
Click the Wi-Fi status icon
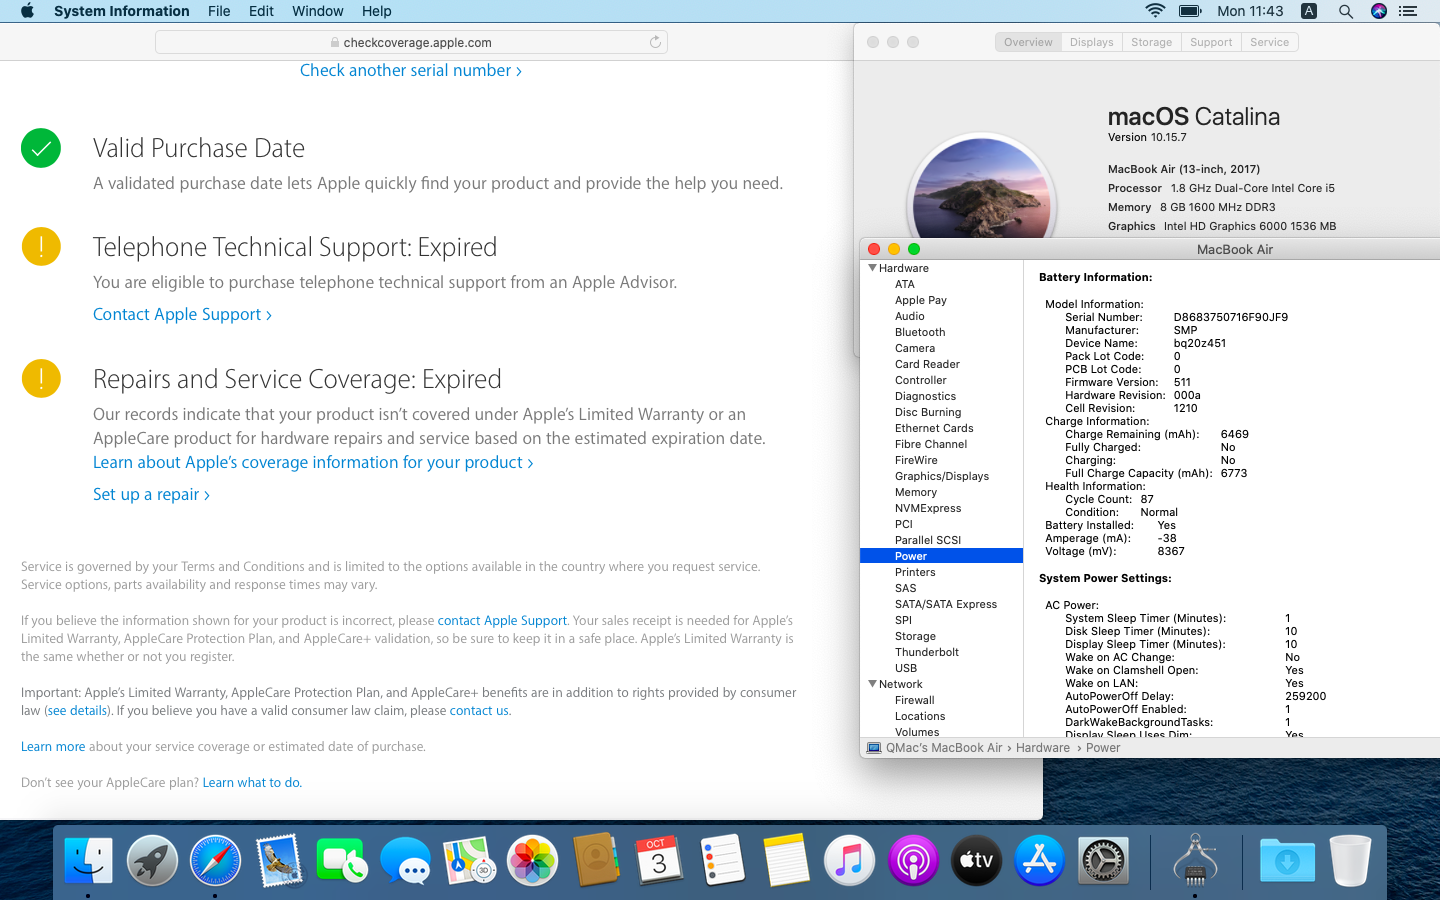click(x=1155, y=11)
